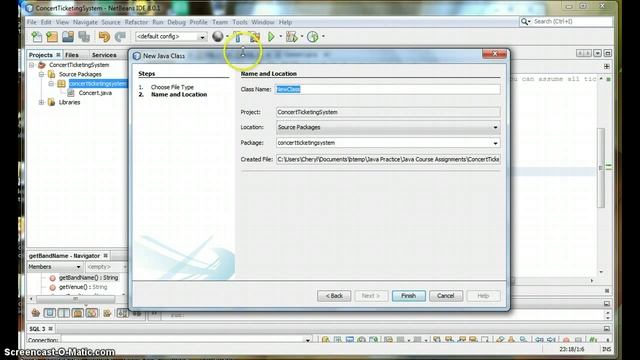Click the editor vertical scrollbar thumb
This screenshot has width=640, height=360.
pos(601,167)
